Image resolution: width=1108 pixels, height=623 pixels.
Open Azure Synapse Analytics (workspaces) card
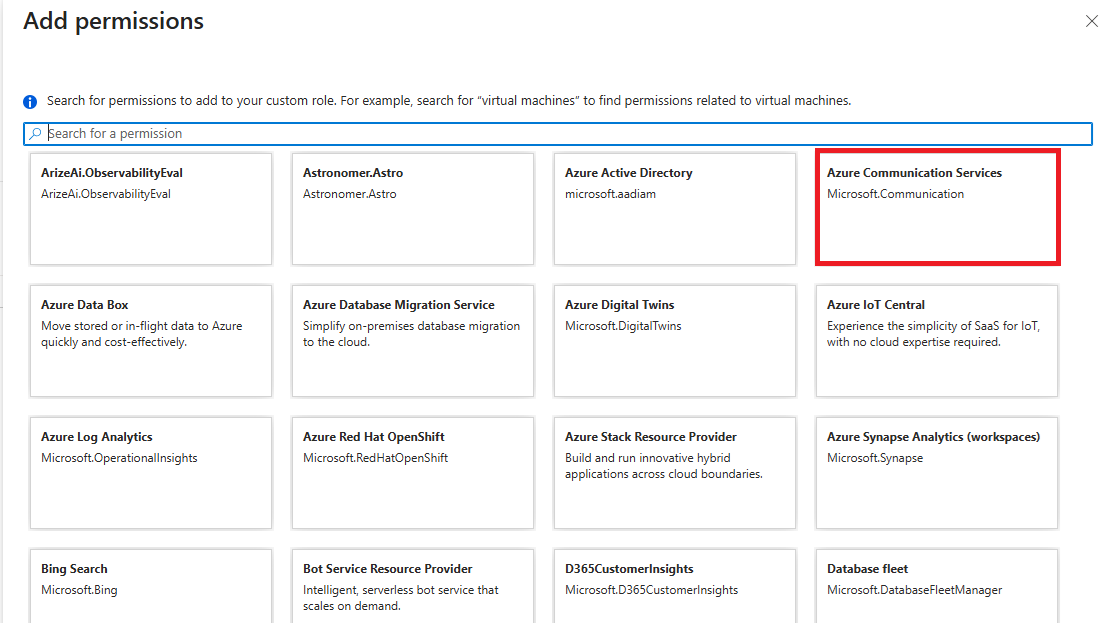click(937, 472)
